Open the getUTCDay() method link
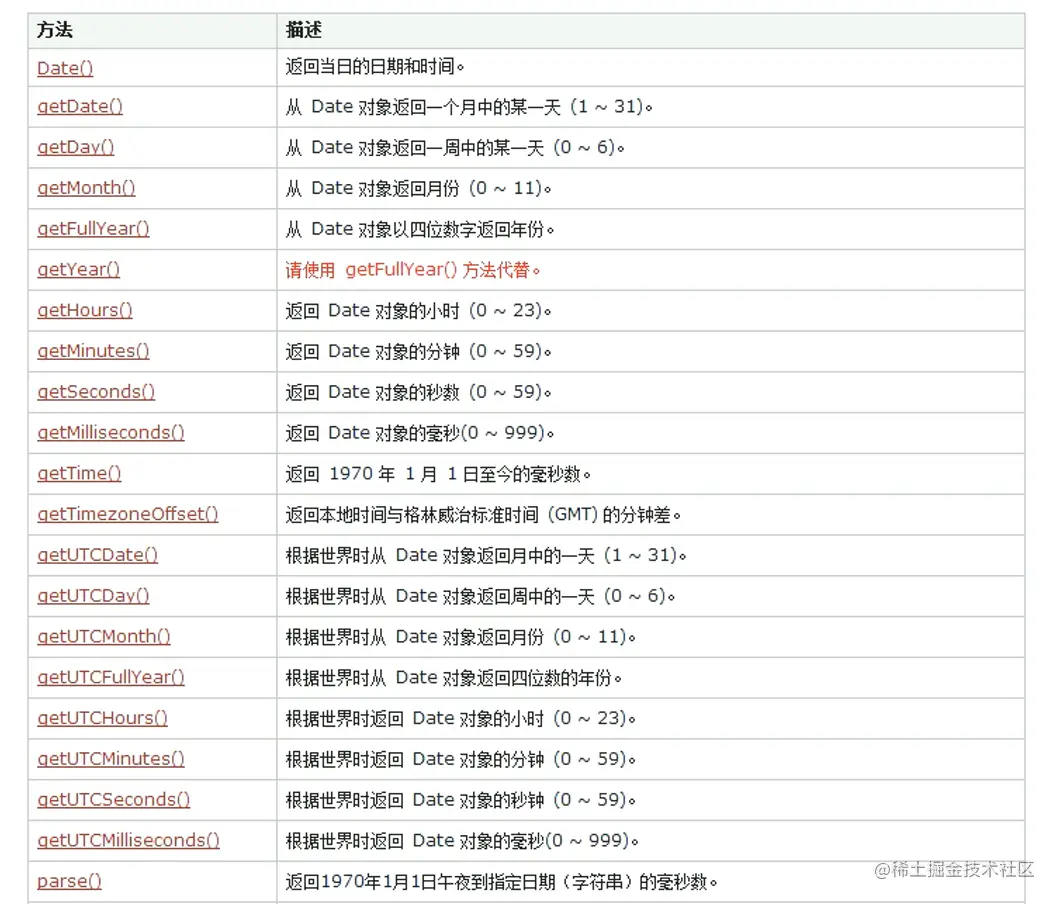The image size is (1059, 904). point(93,595)
